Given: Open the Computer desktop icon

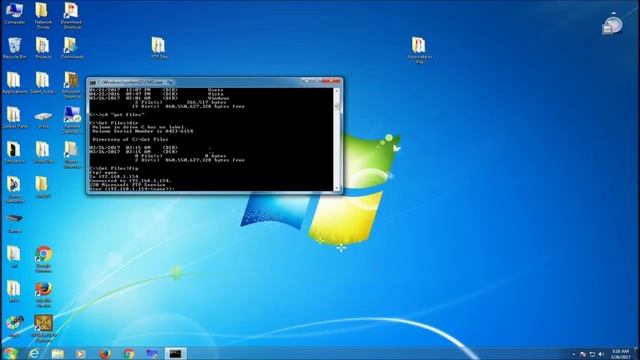Looking at the screenshot, I should 14,13.
